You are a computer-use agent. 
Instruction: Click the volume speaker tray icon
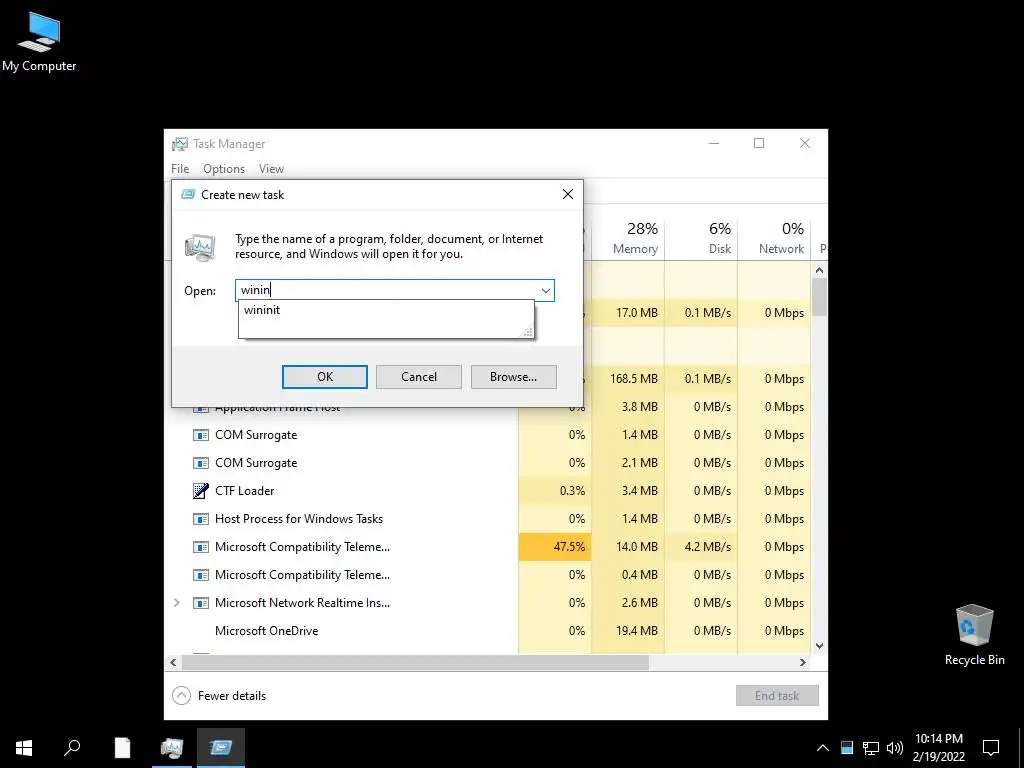pos(895,748)
